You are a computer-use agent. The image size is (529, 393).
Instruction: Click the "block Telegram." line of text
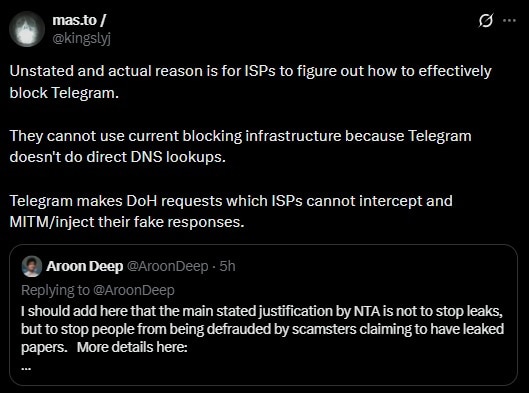click(x=64, y=93)
